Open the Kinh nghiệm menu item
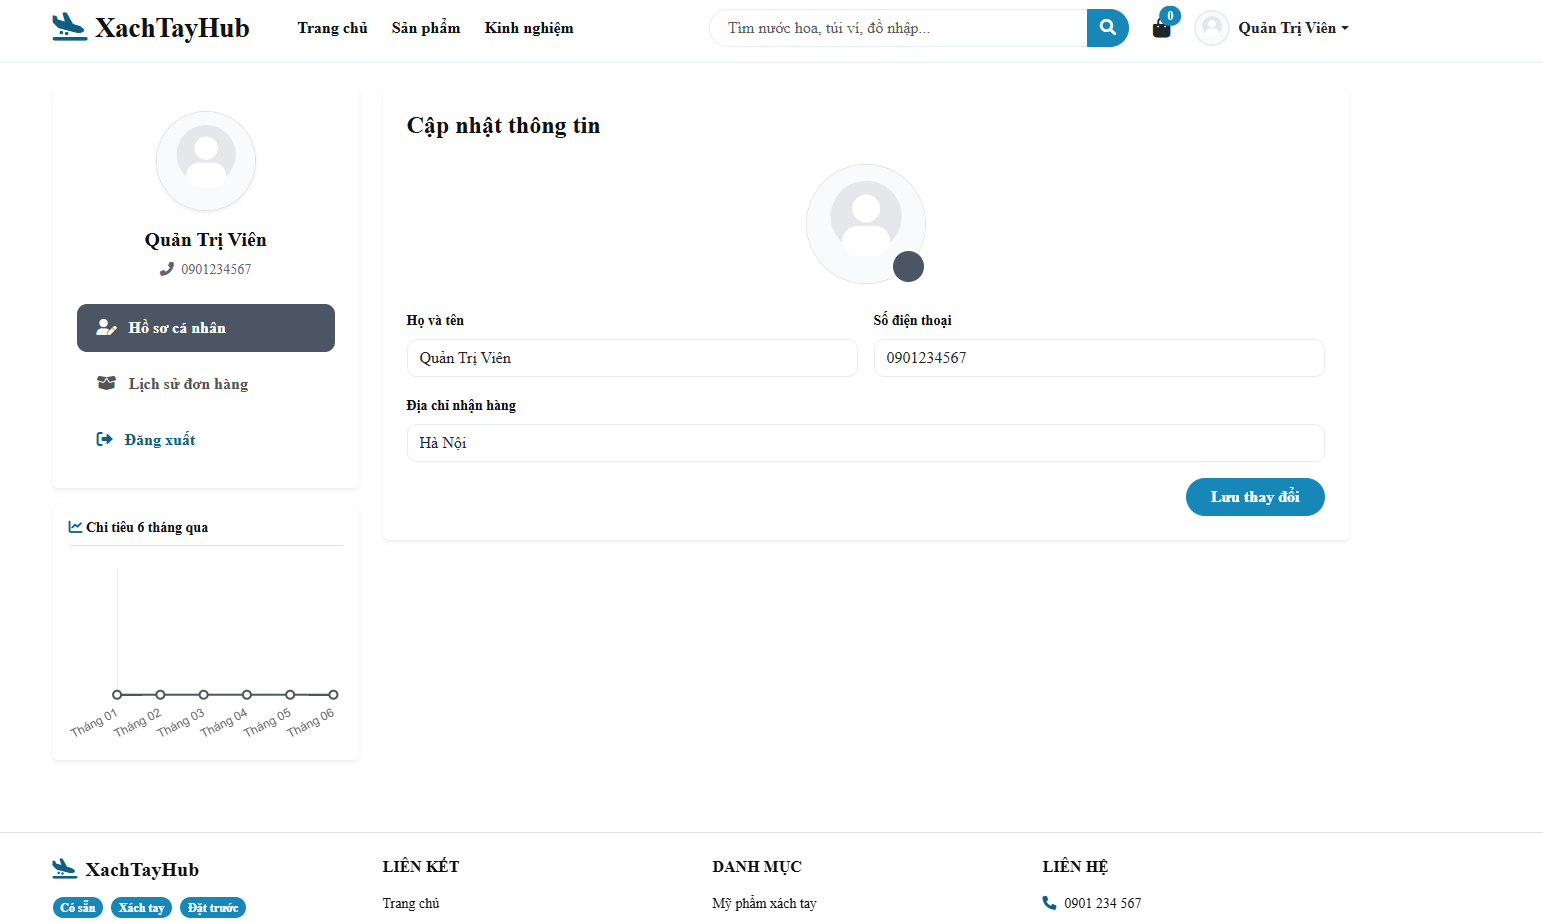Screen dimensions: 1543x923 pyautogui.click(x=529, y=28)
